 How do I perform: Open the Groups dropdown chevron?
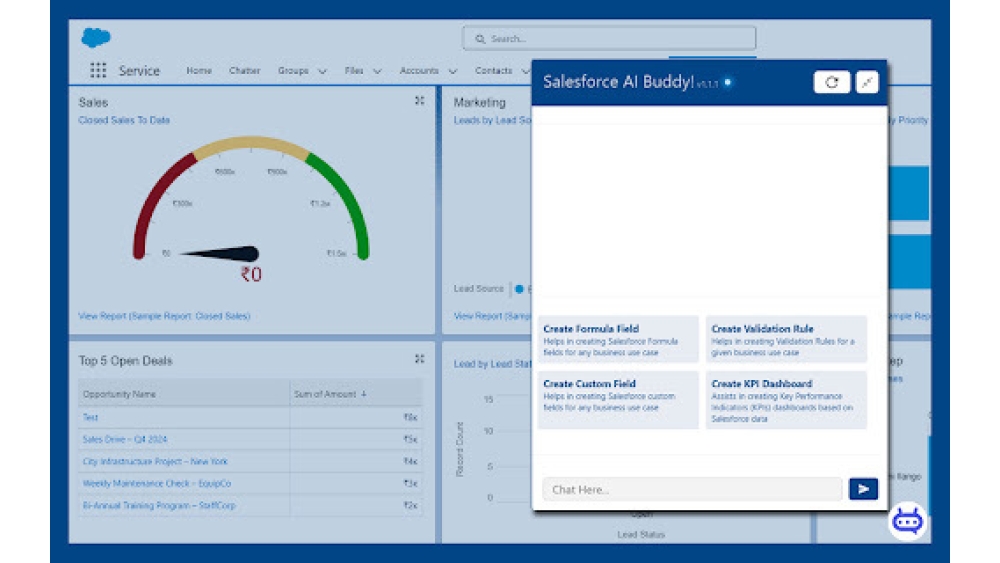coord(322,71)
